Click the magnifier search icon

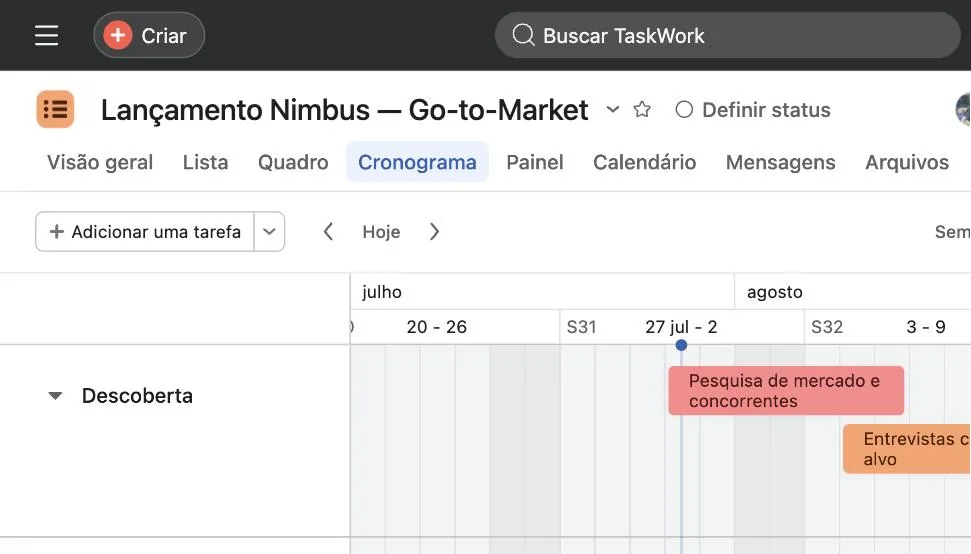point(523,35)
